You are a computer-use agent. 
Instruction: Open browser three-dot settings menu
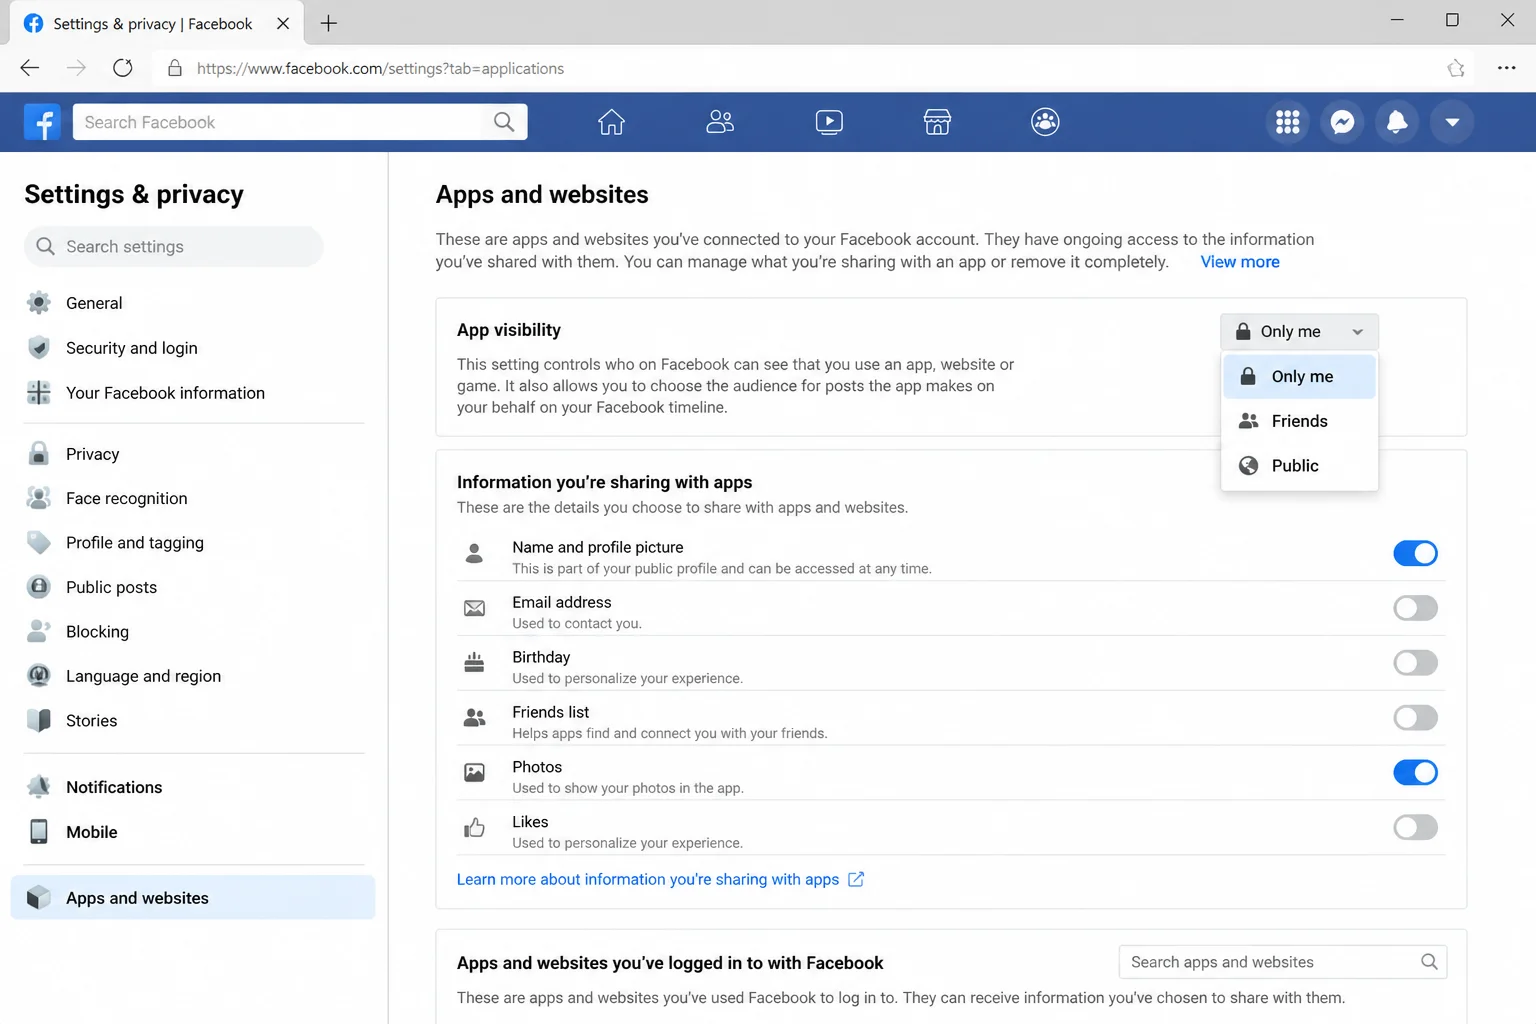(1507, 68)
